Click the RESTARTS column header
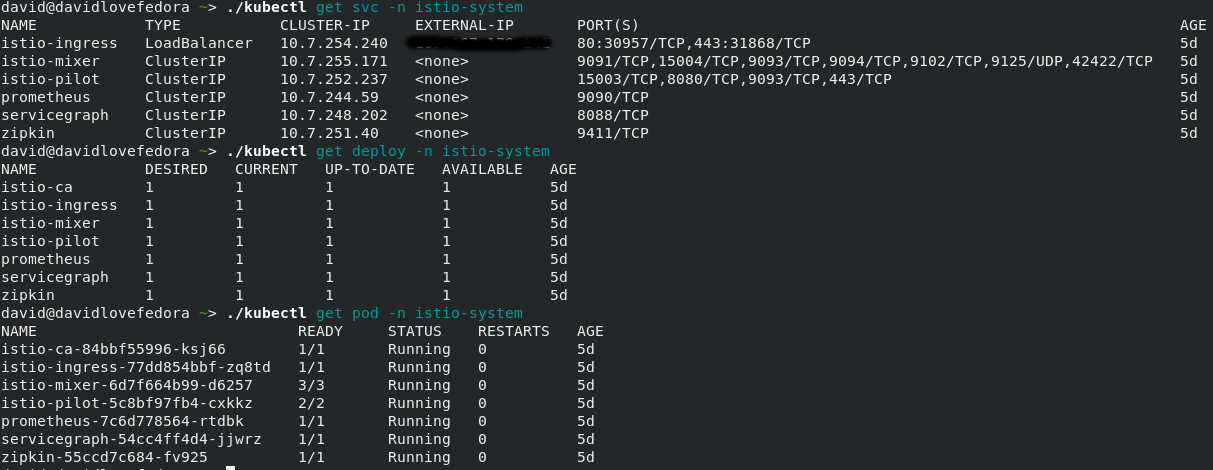The width and height of the screenshot is (1213, 470). pyautogui.click(x=514, y=331)
